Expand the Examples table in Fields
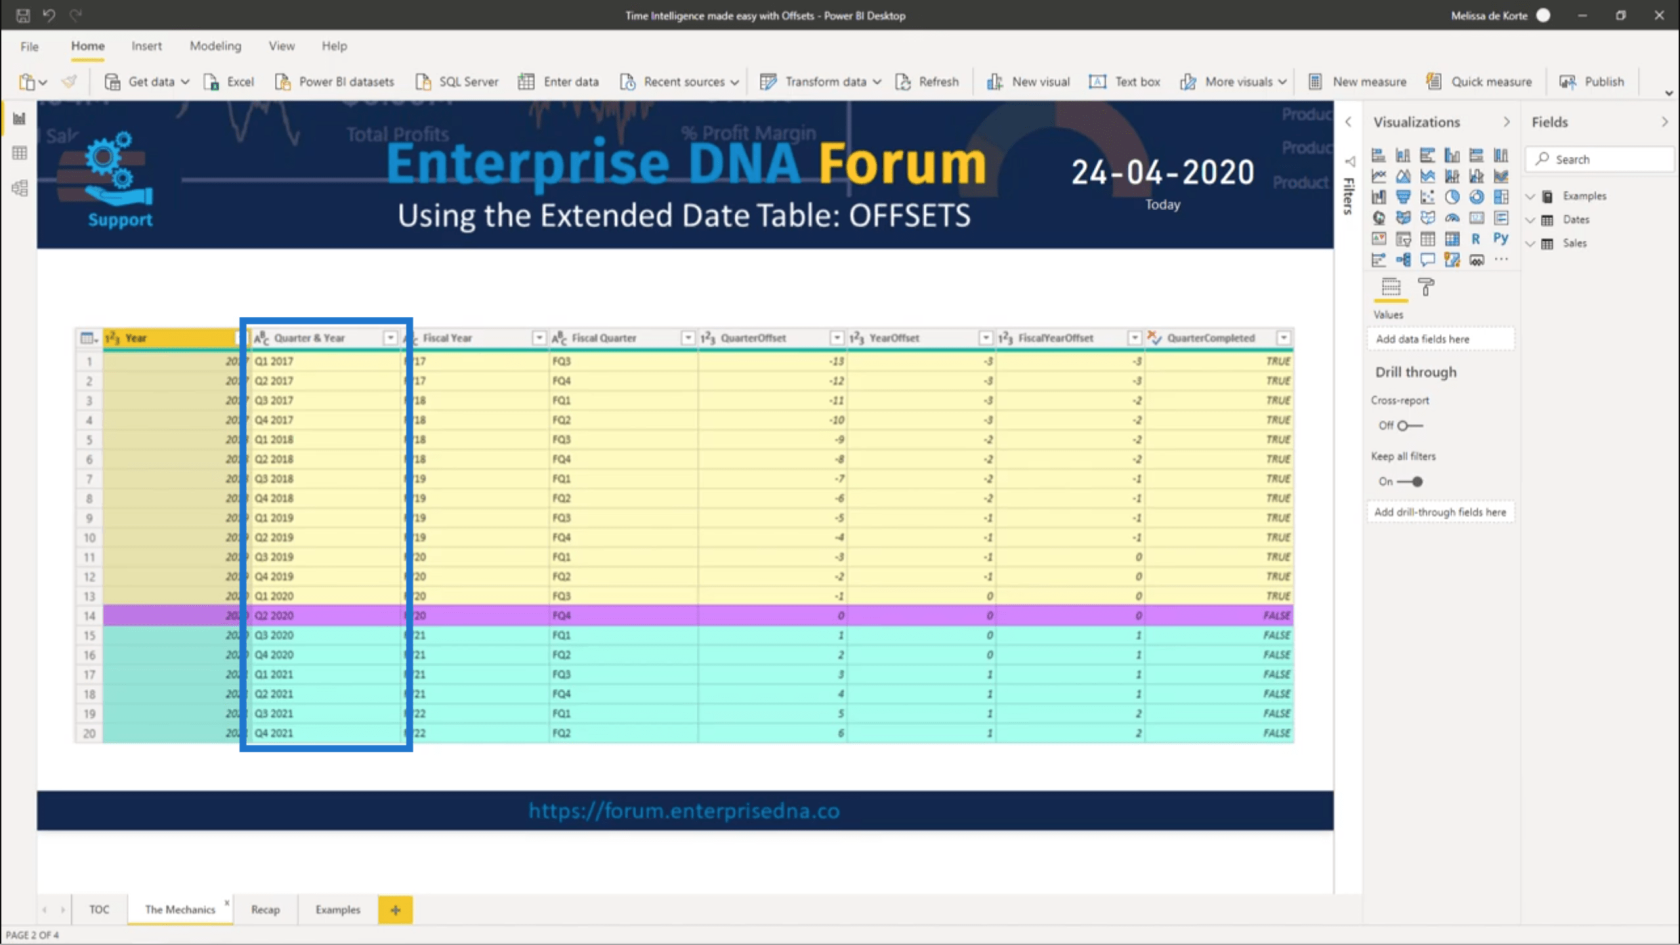 click(1530, 196)
